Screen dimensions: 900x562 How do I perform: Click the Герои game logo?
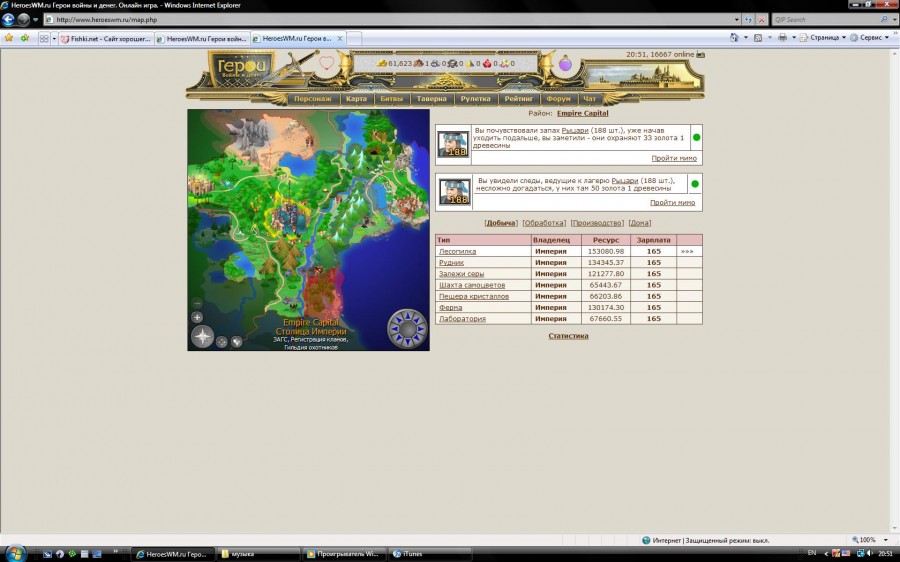[241, 68]
